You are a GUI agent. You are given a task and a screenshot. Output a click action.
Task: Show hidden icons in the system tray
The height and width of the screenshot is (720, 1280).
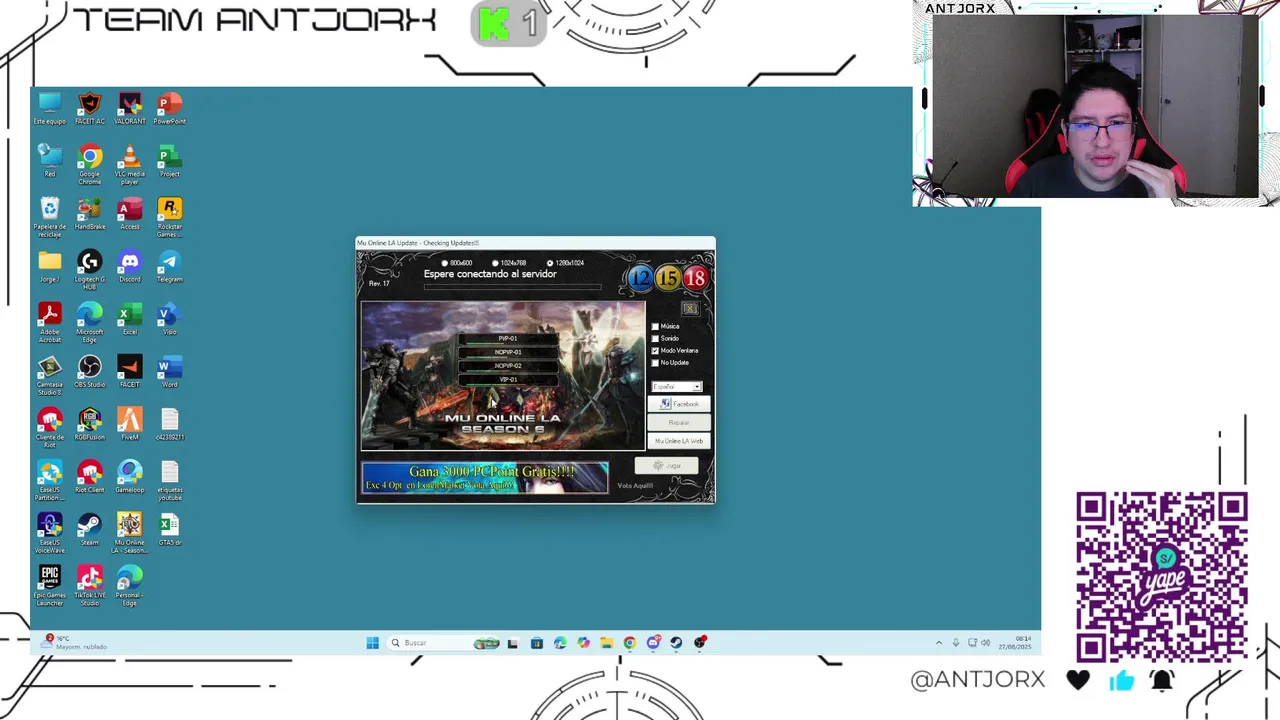point(938,643)
